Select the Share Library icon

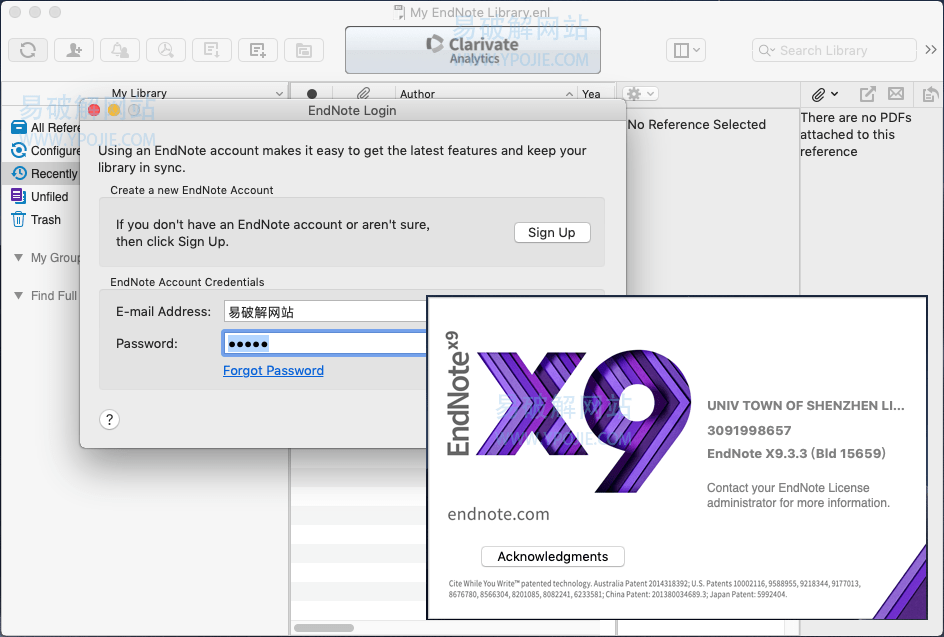coord(74,50)
